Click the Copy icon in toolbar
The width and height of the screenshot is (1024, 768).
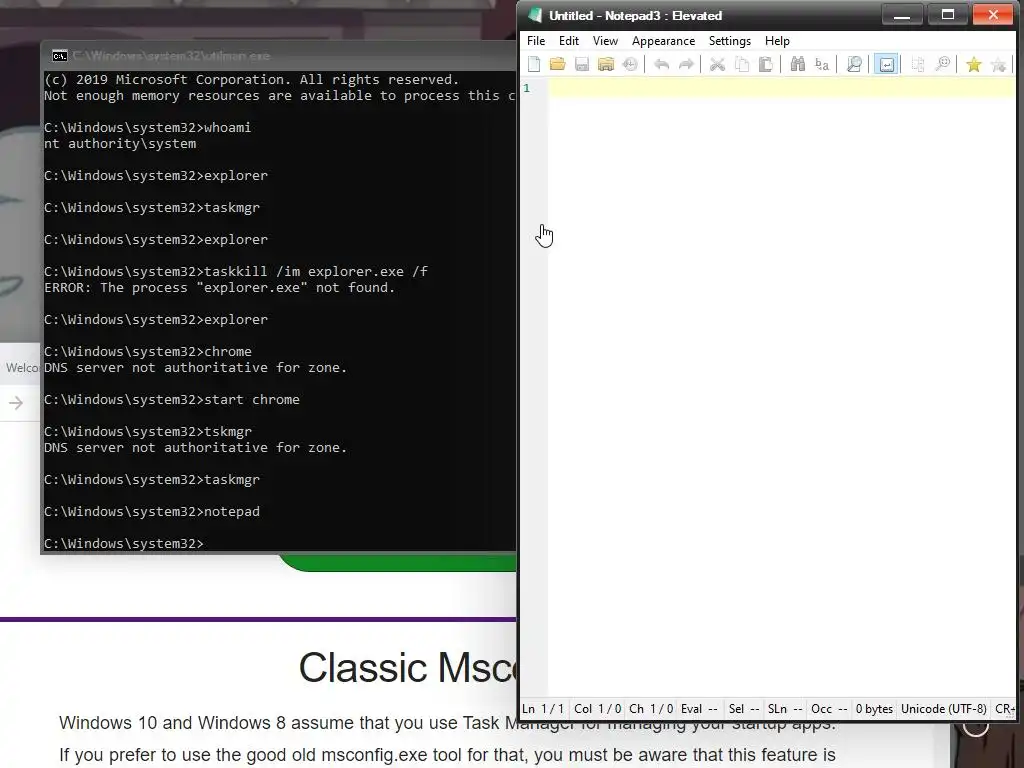(x=742, y=64)
